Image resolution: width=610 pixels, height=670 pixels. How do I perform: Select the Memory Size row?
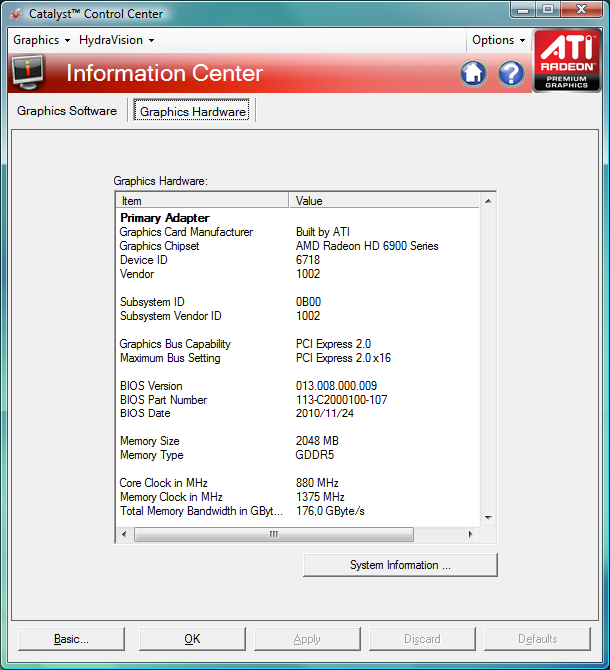pos(298,441)
